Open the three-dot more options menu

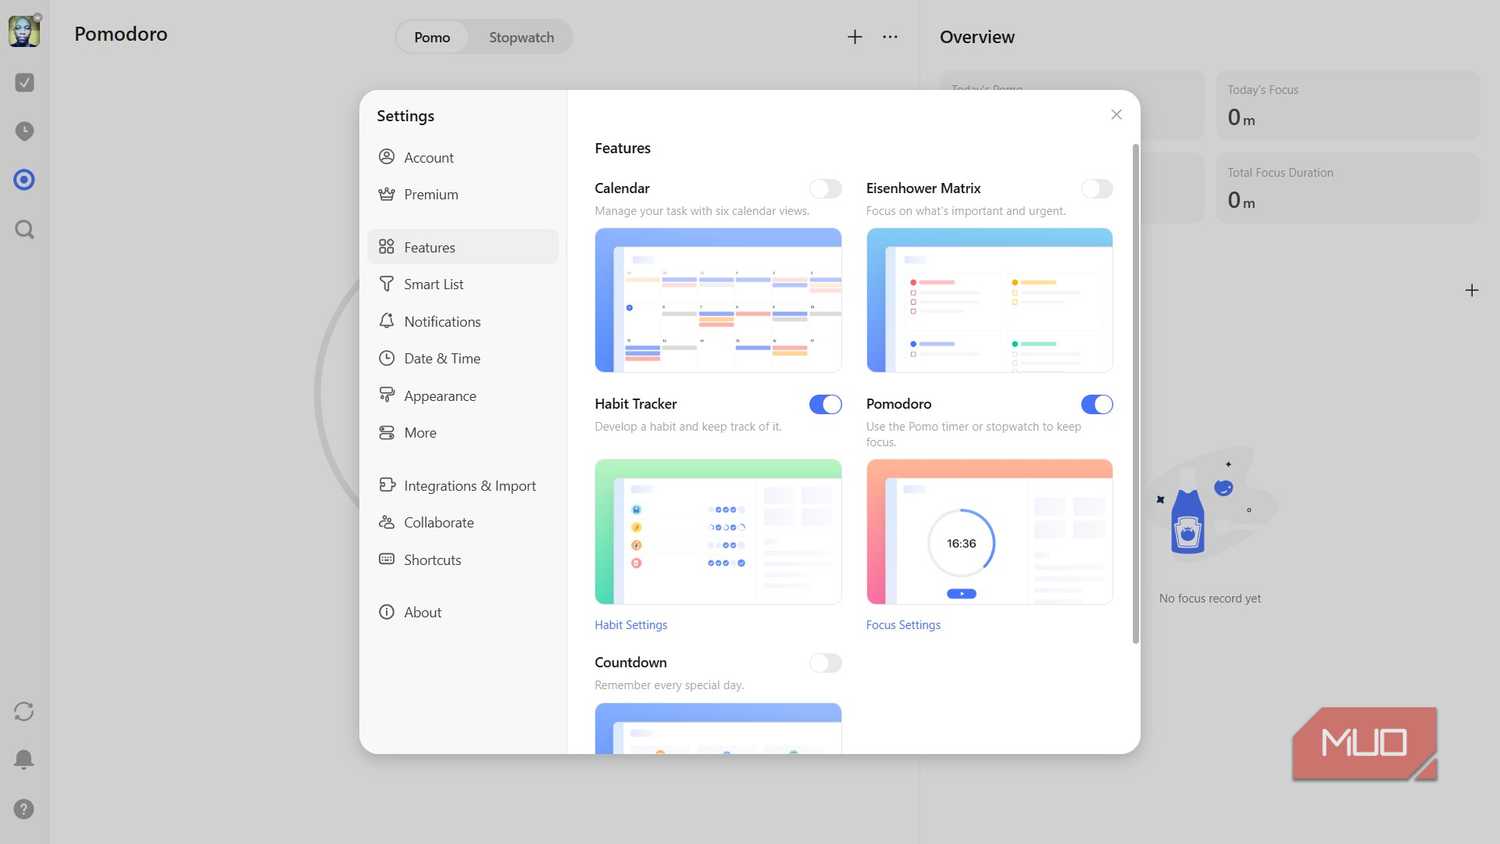[x=890, y=37]
